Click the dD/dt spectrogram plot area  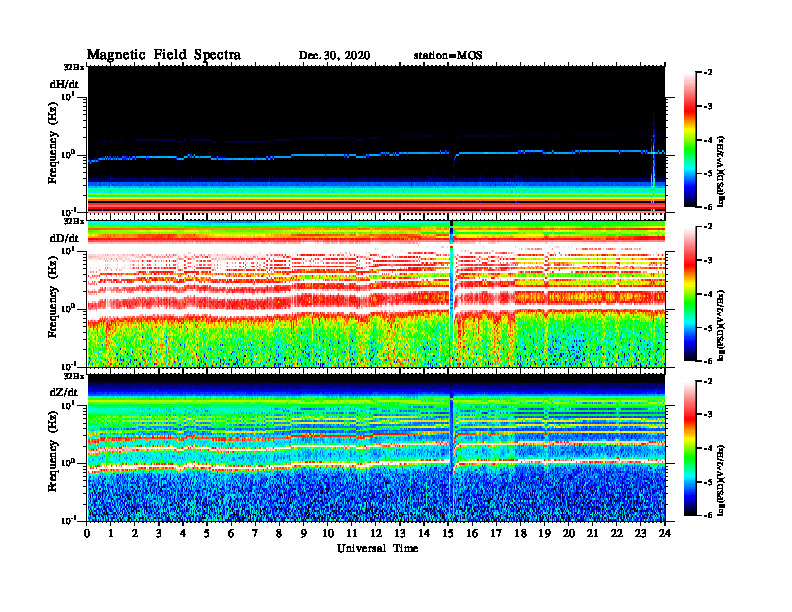pos(376,293)
